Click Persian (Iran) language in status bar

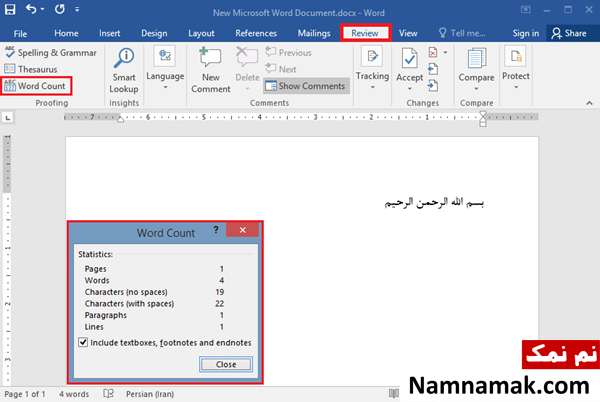150,394
